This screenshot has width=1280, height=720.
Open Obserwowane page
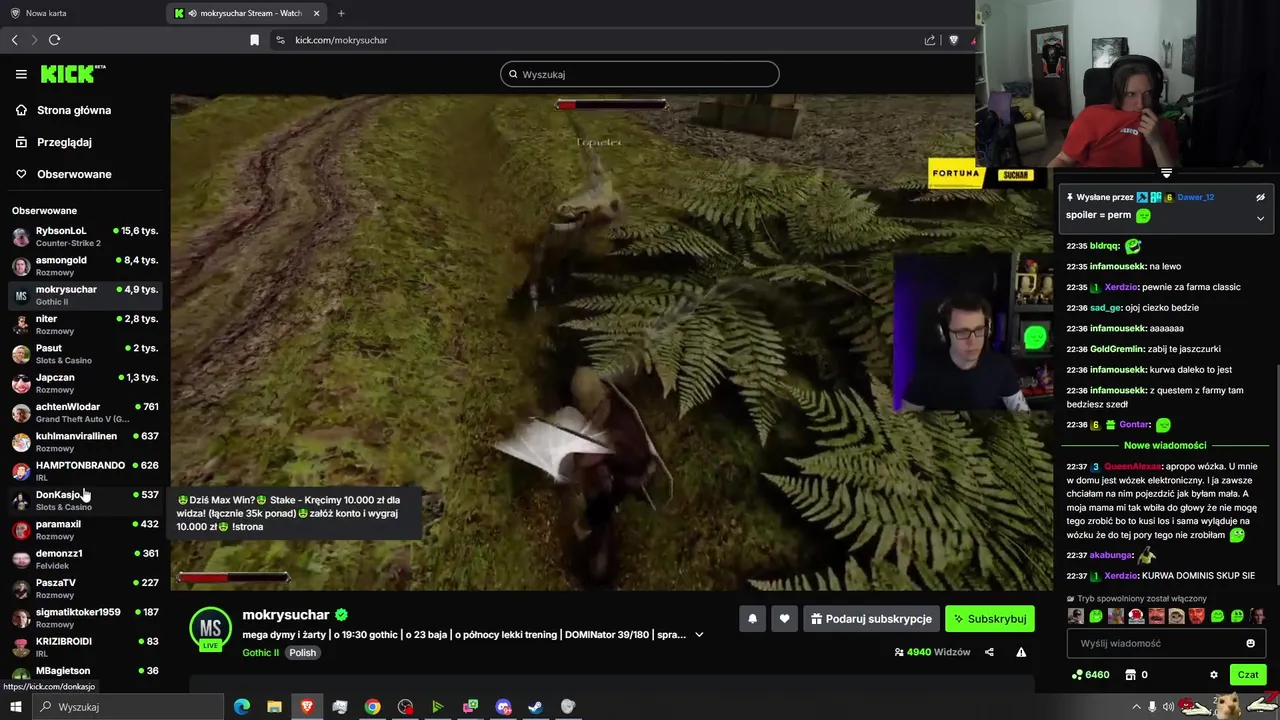74,174
